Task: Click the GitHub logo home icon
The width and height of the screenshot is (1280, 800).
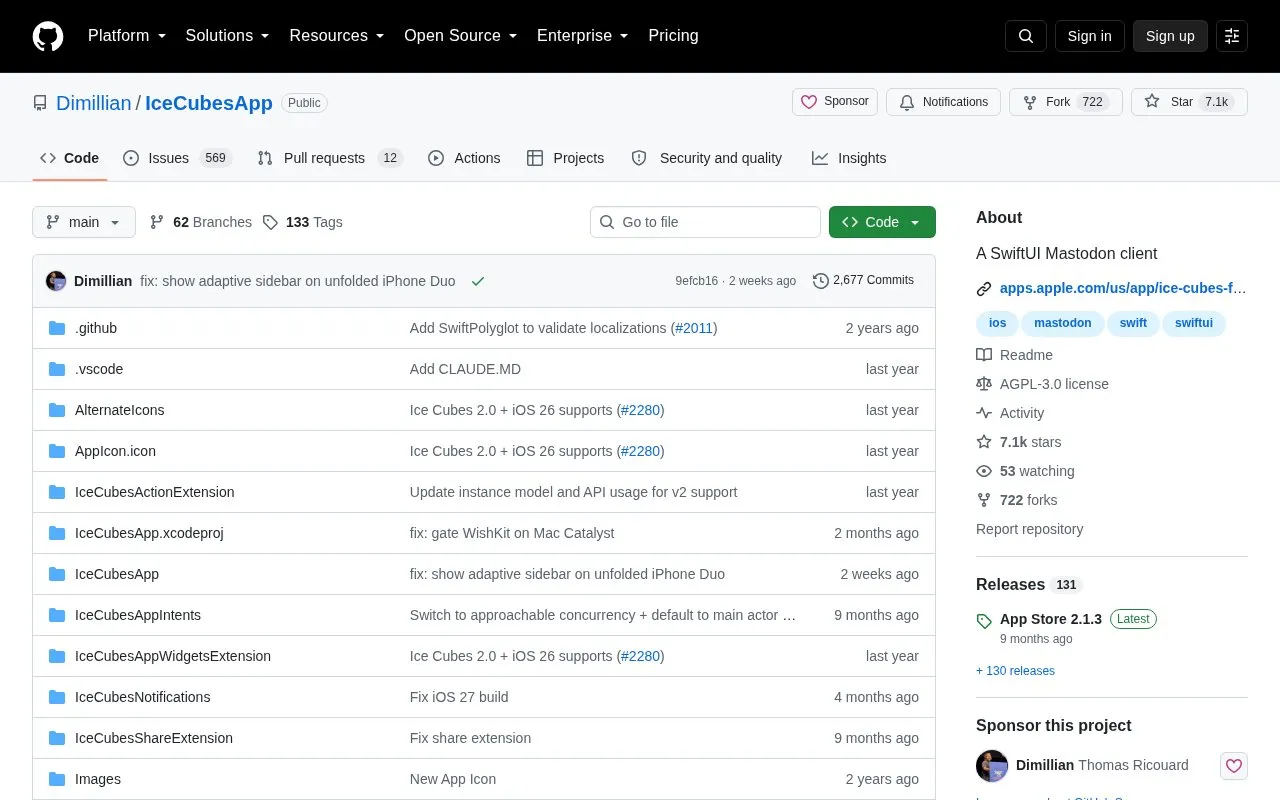Action: (x=48, y=36)
